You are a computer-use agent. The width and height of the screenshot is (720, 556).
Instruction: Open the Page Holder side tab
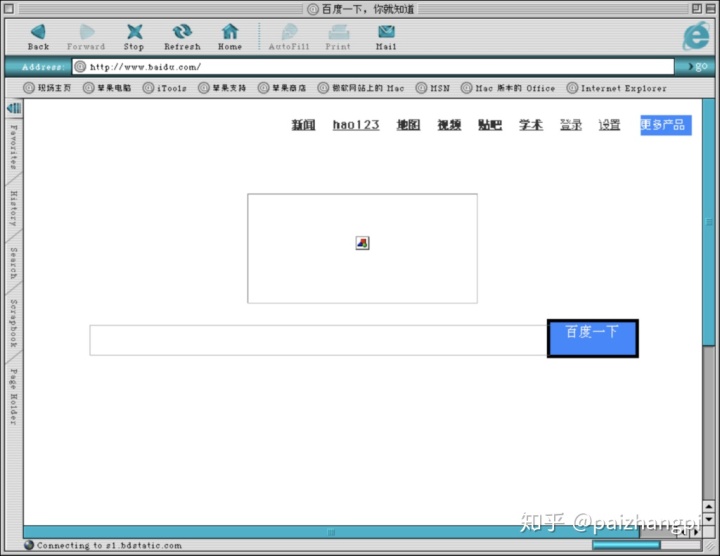tap(14, 396)
